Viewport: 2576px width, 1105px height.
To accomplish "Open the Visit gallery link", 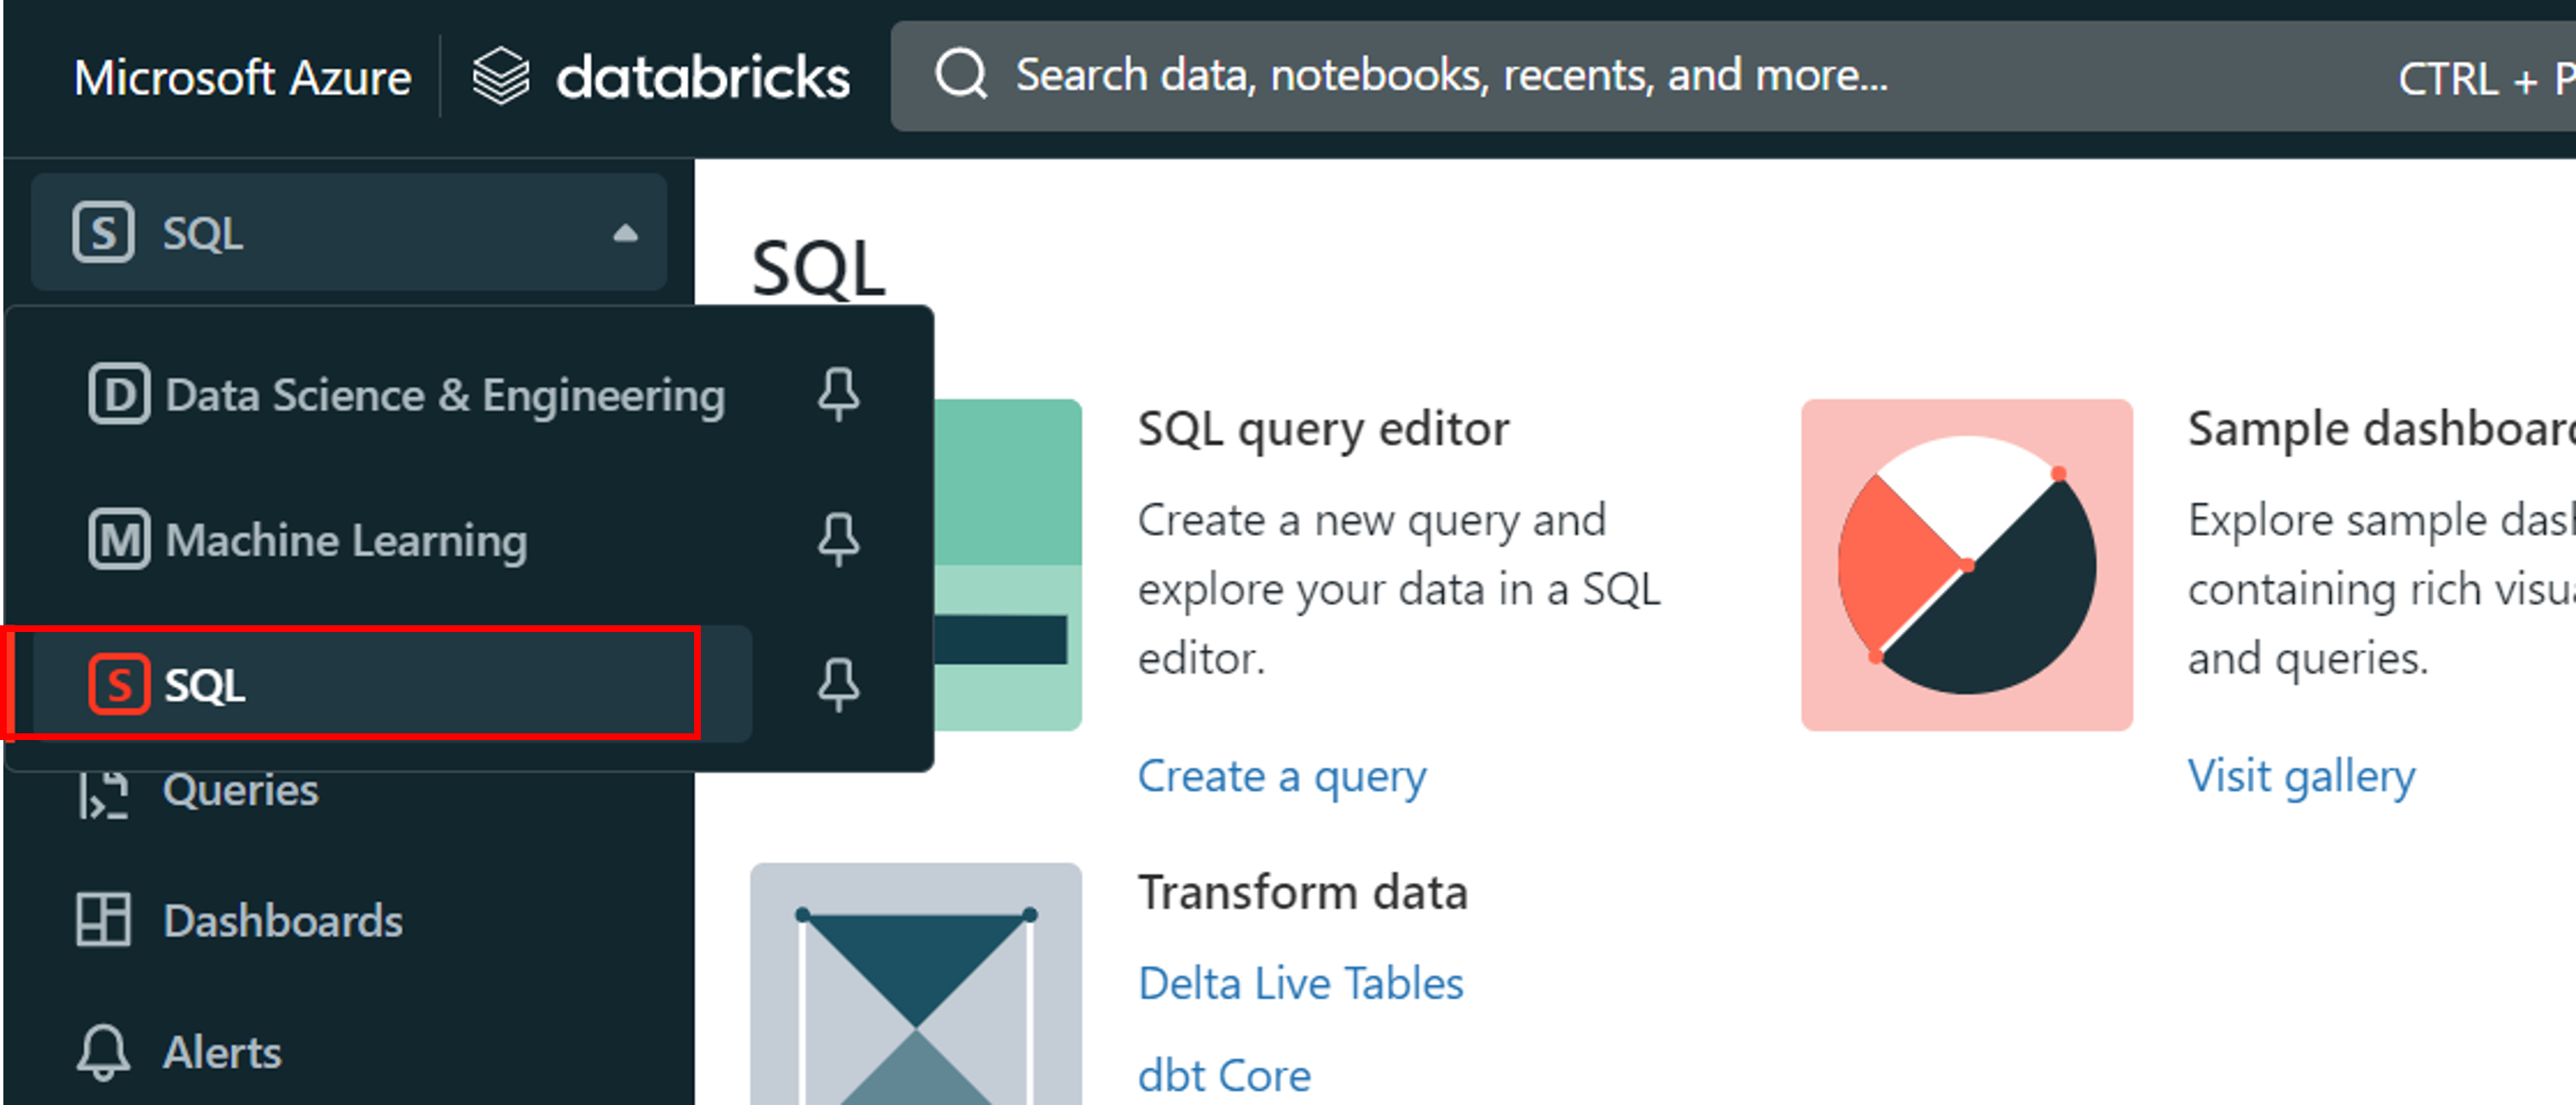I will point(2301,777).
